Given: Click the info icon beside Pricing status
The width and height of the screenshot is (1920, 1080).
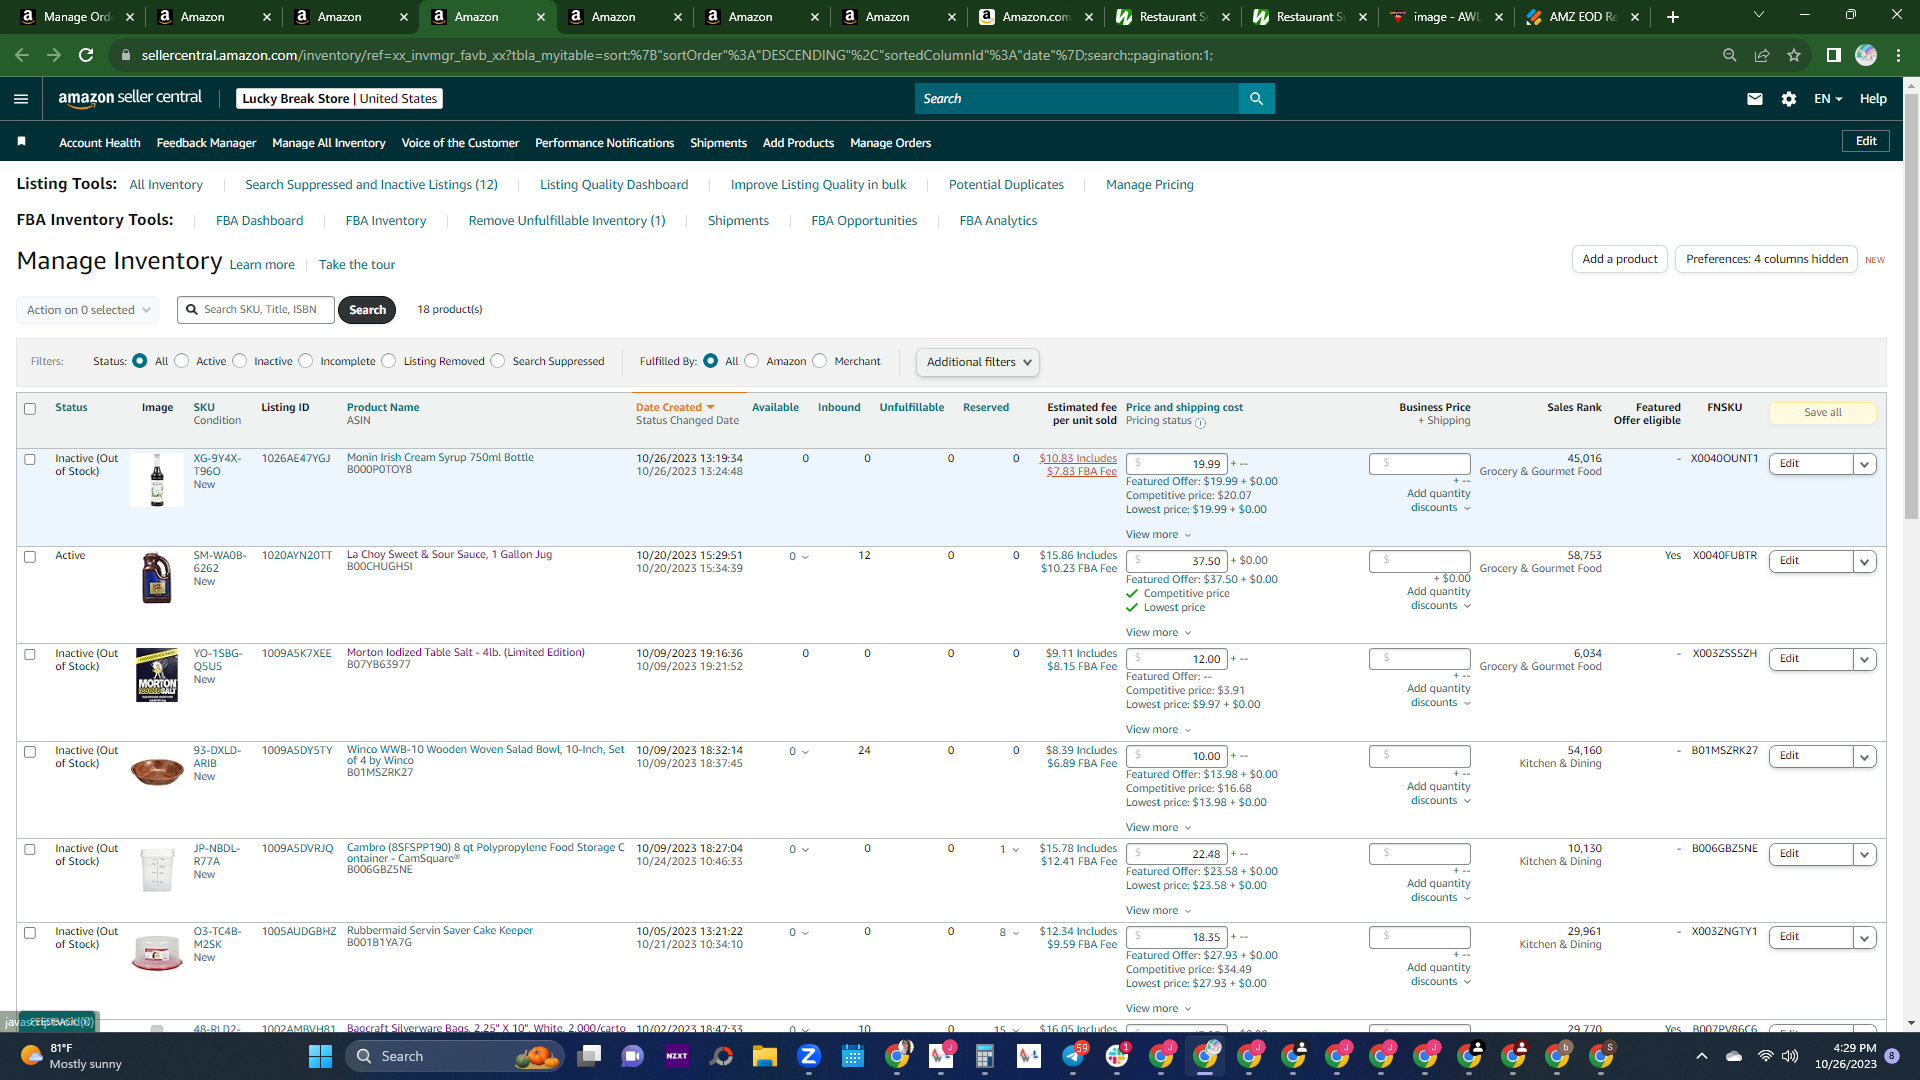Looking at the screenshot, I should pyautogui.click(x=1200, y=423).
